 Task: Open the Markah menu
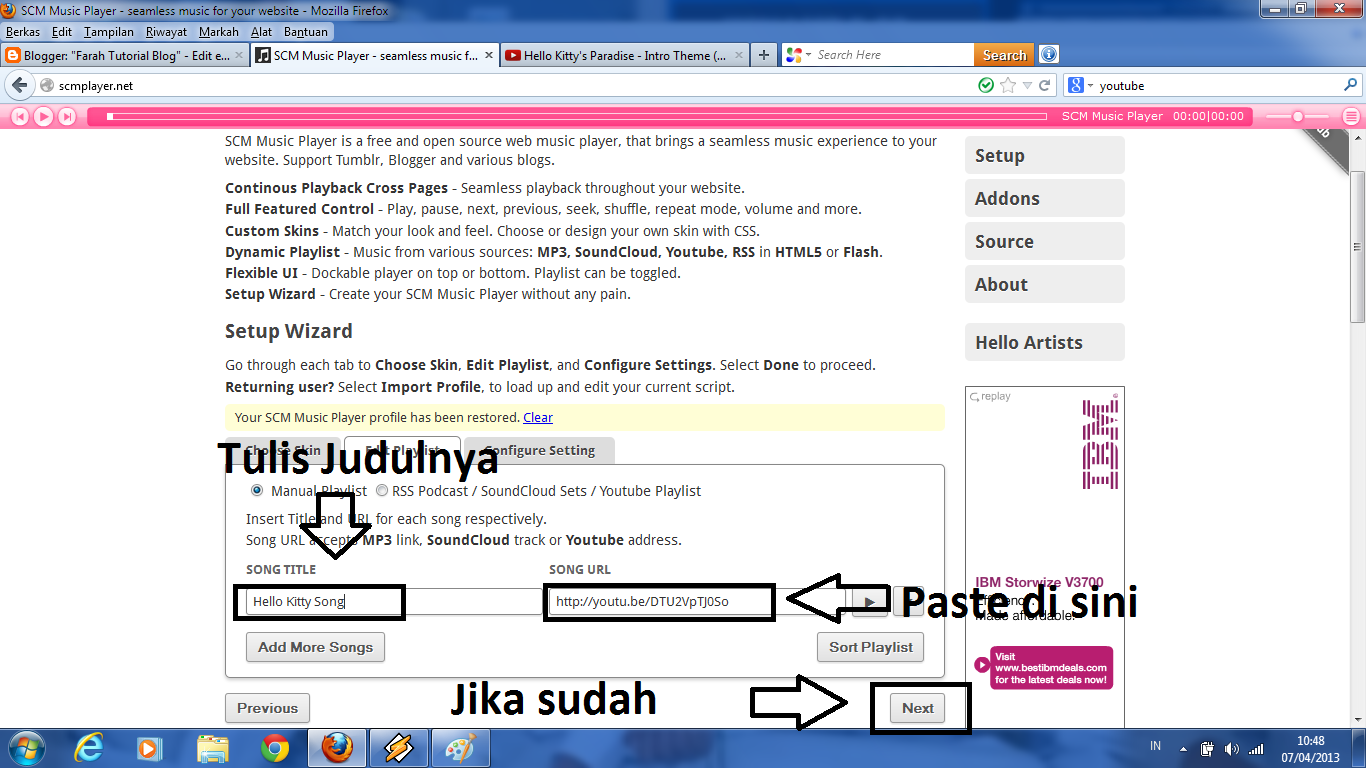point(218,32)
